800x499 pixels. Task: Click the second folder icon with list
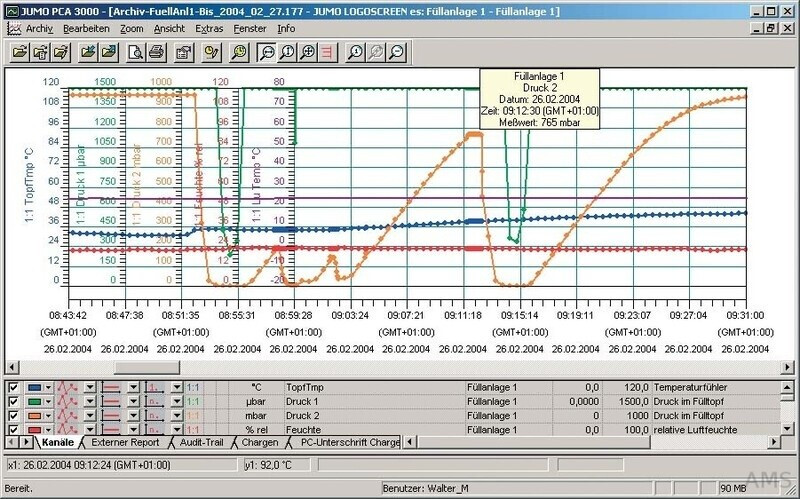point(40,52)
